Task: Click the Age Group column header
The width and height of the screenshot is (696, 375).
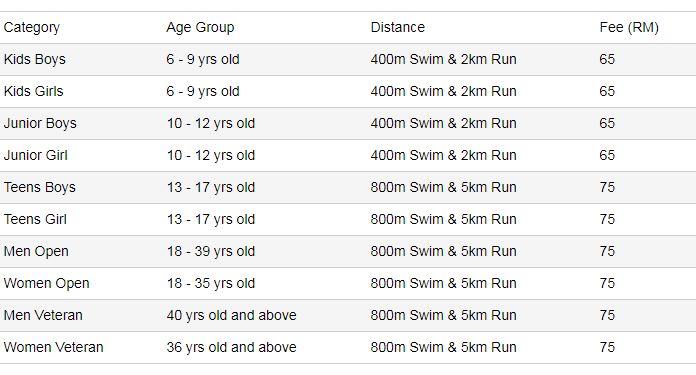Action: [x=200, y=28]
